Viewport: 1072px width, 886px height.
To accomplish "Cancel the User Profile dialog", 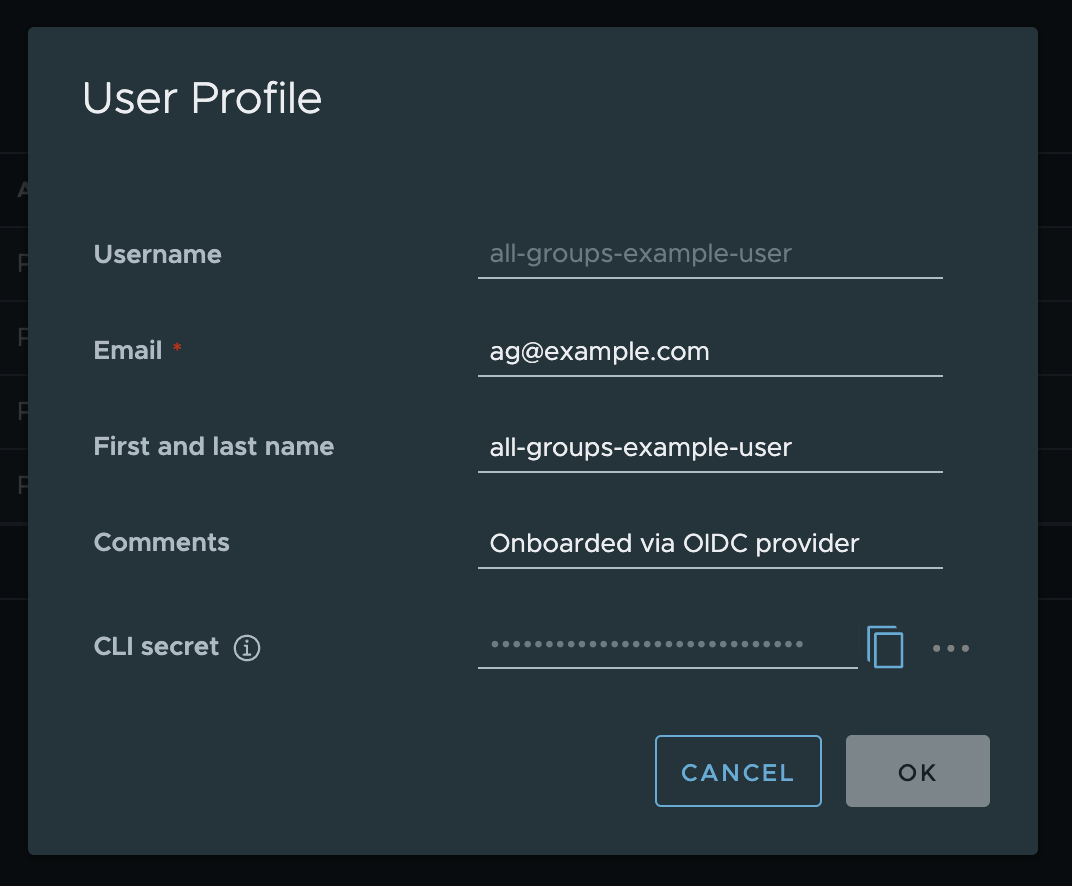I will click(737, 771).
